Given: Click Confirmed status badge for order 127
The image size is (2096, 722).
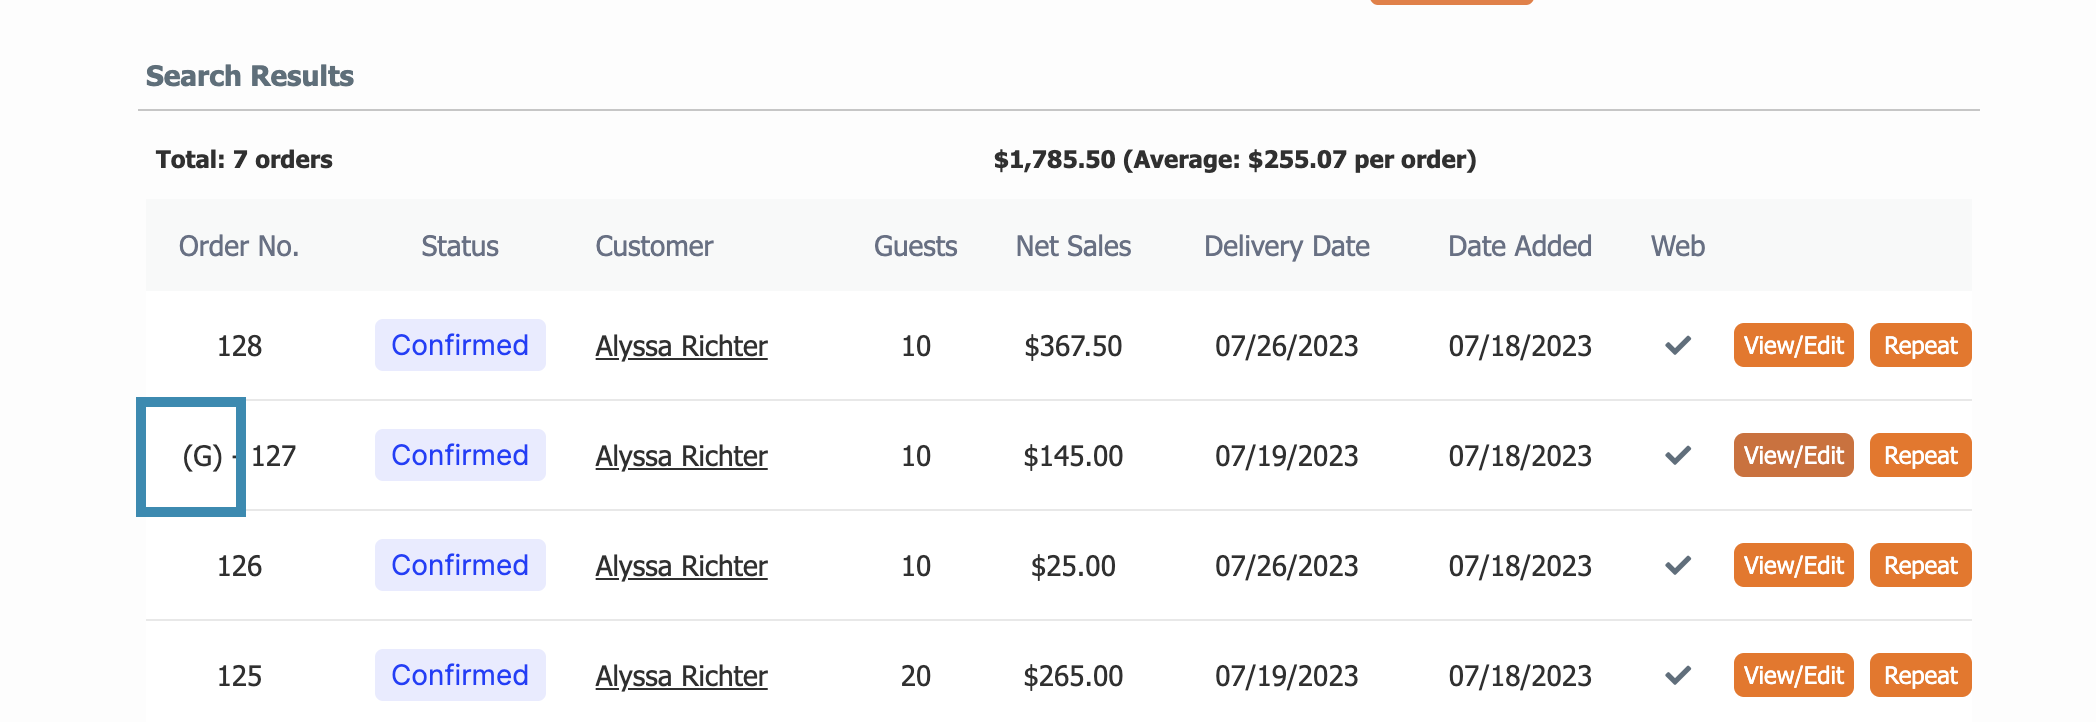Looking at the screenshot, I should 460,455.
